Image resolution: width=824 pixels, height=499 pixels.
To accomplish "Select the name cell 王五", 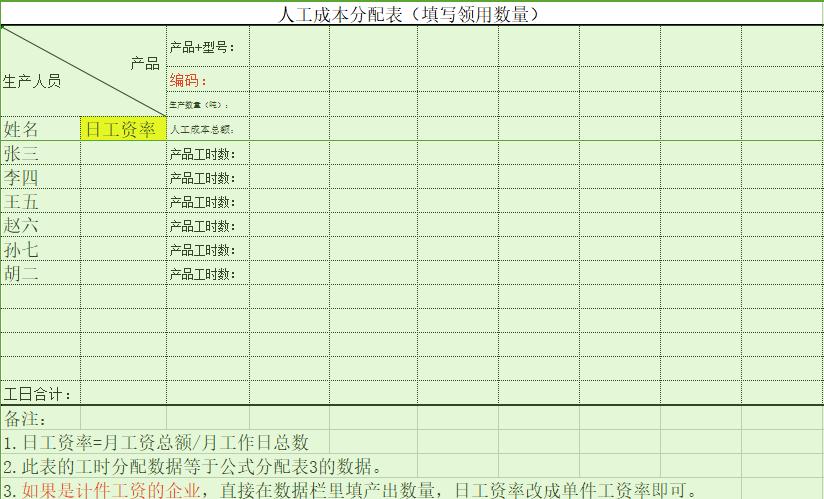I will pos(40,202).
